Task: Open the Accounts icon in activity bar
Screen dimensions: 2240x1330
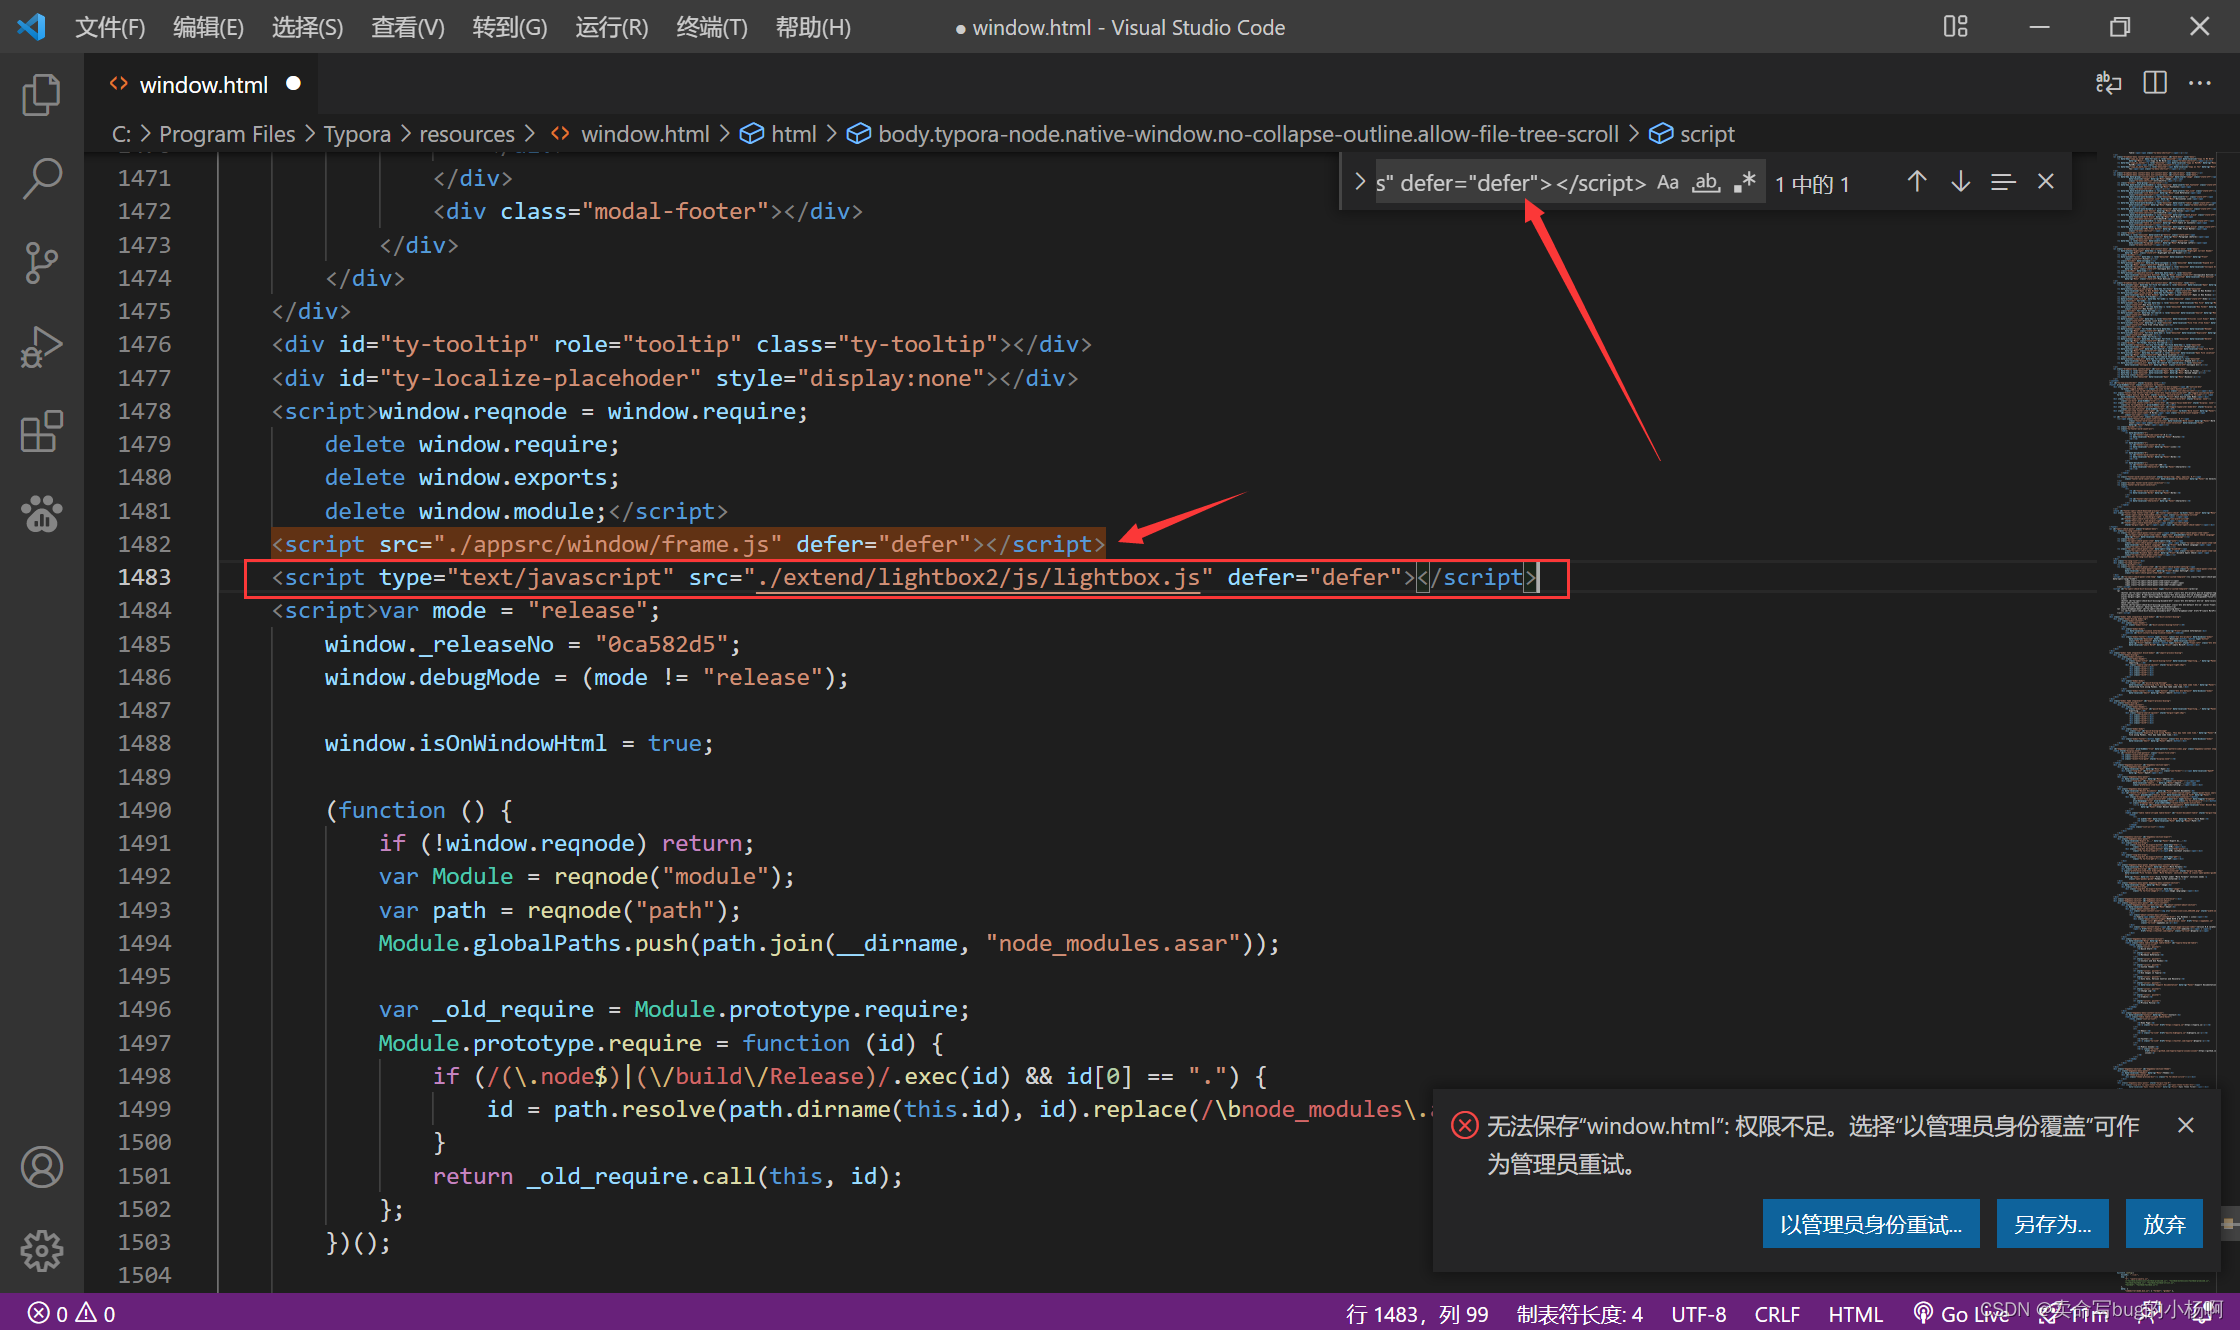Action: pos(41,1167)
